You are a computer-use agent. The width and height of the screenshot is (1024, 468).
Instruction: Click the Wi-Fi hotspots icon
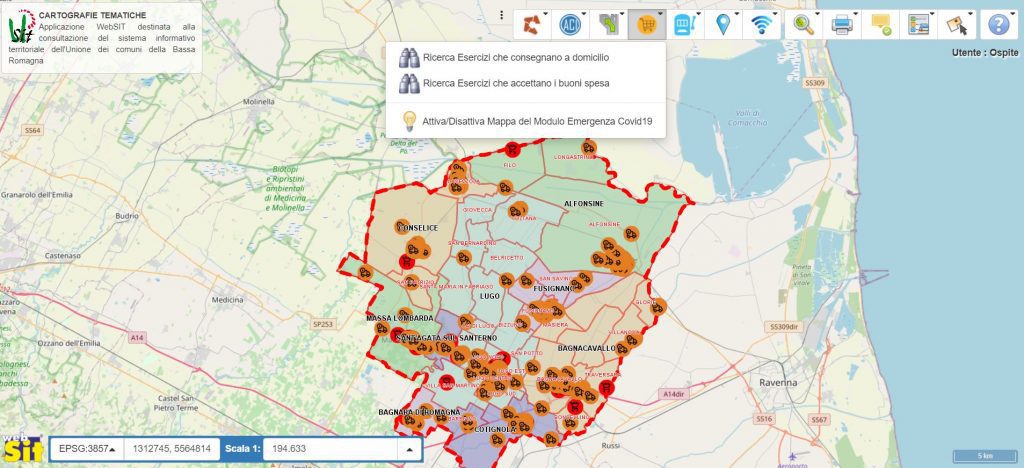click(763, 23)
